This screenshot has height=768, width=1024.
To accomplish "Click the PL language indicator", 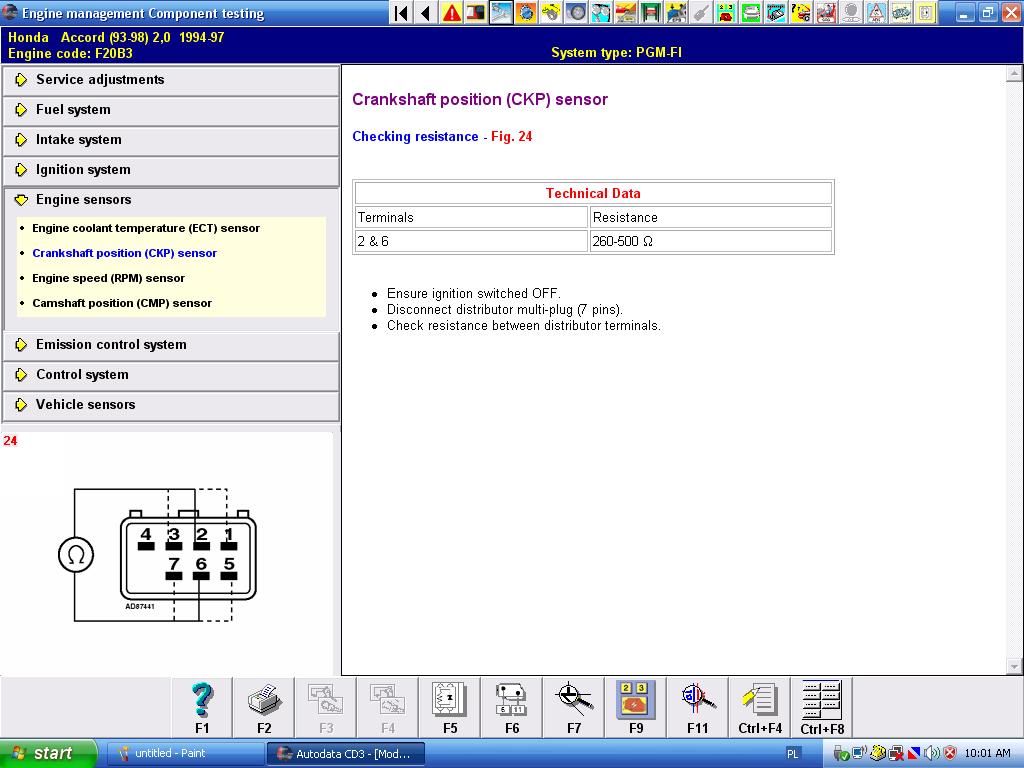I will pos(792,754).
